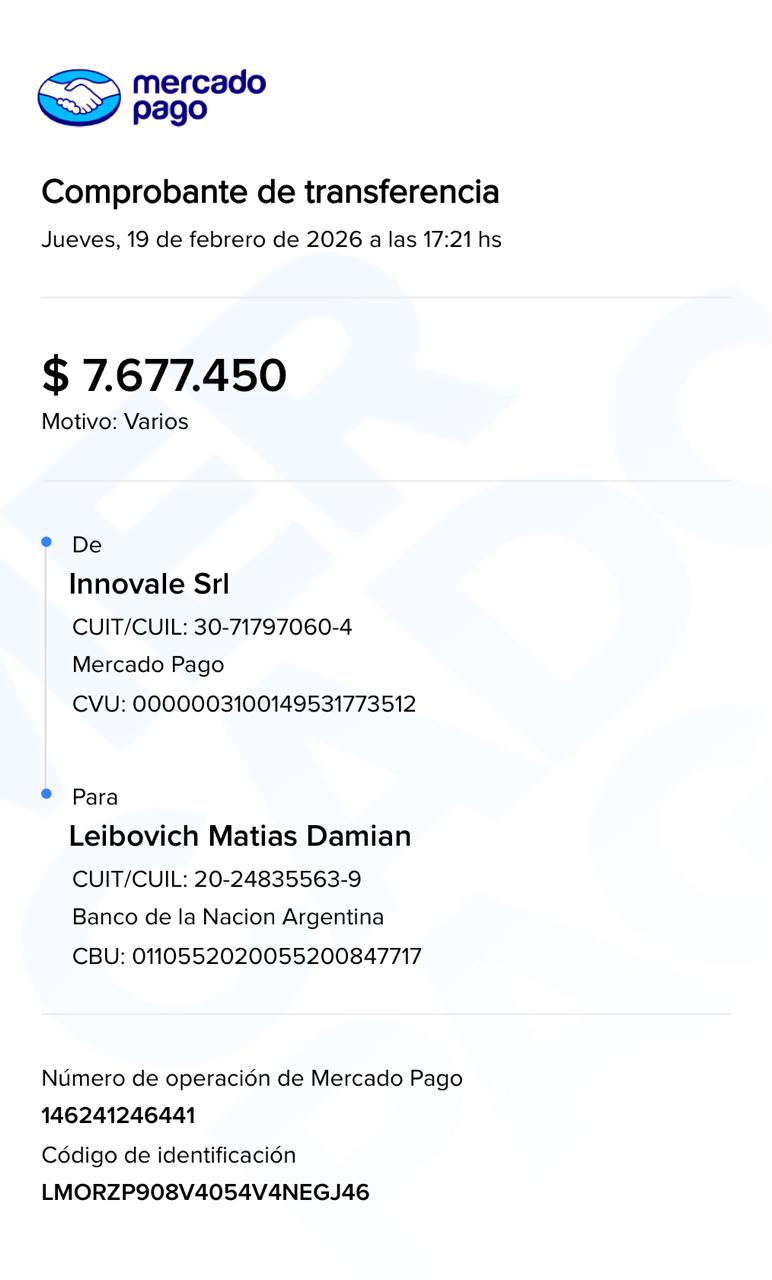
Task: Select operation number 146241246441
Action: click(118, 1116)
